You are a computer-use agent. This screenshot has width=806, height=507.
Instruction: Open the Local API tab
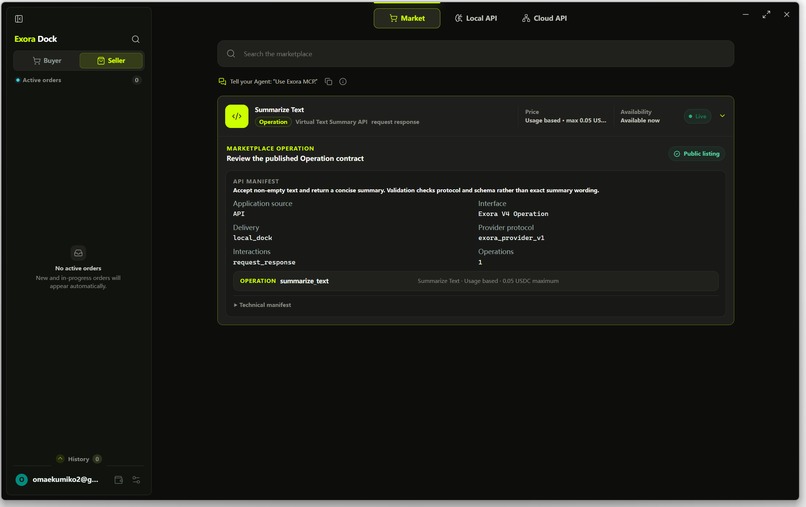click(475, 19)
